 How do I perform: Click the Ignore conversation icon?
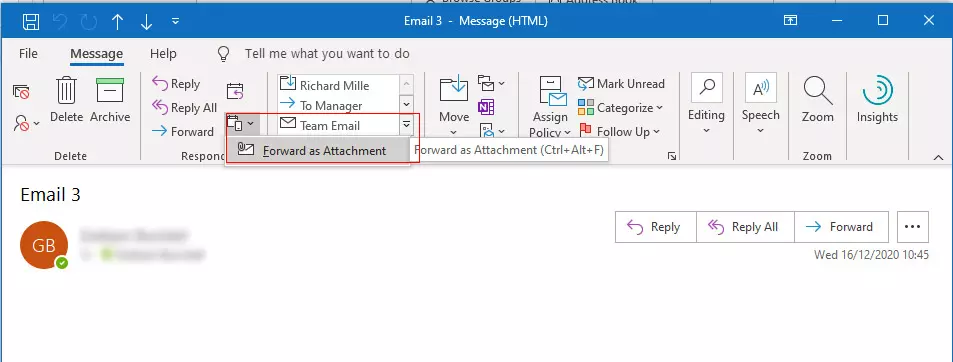[x=21, y=92]
